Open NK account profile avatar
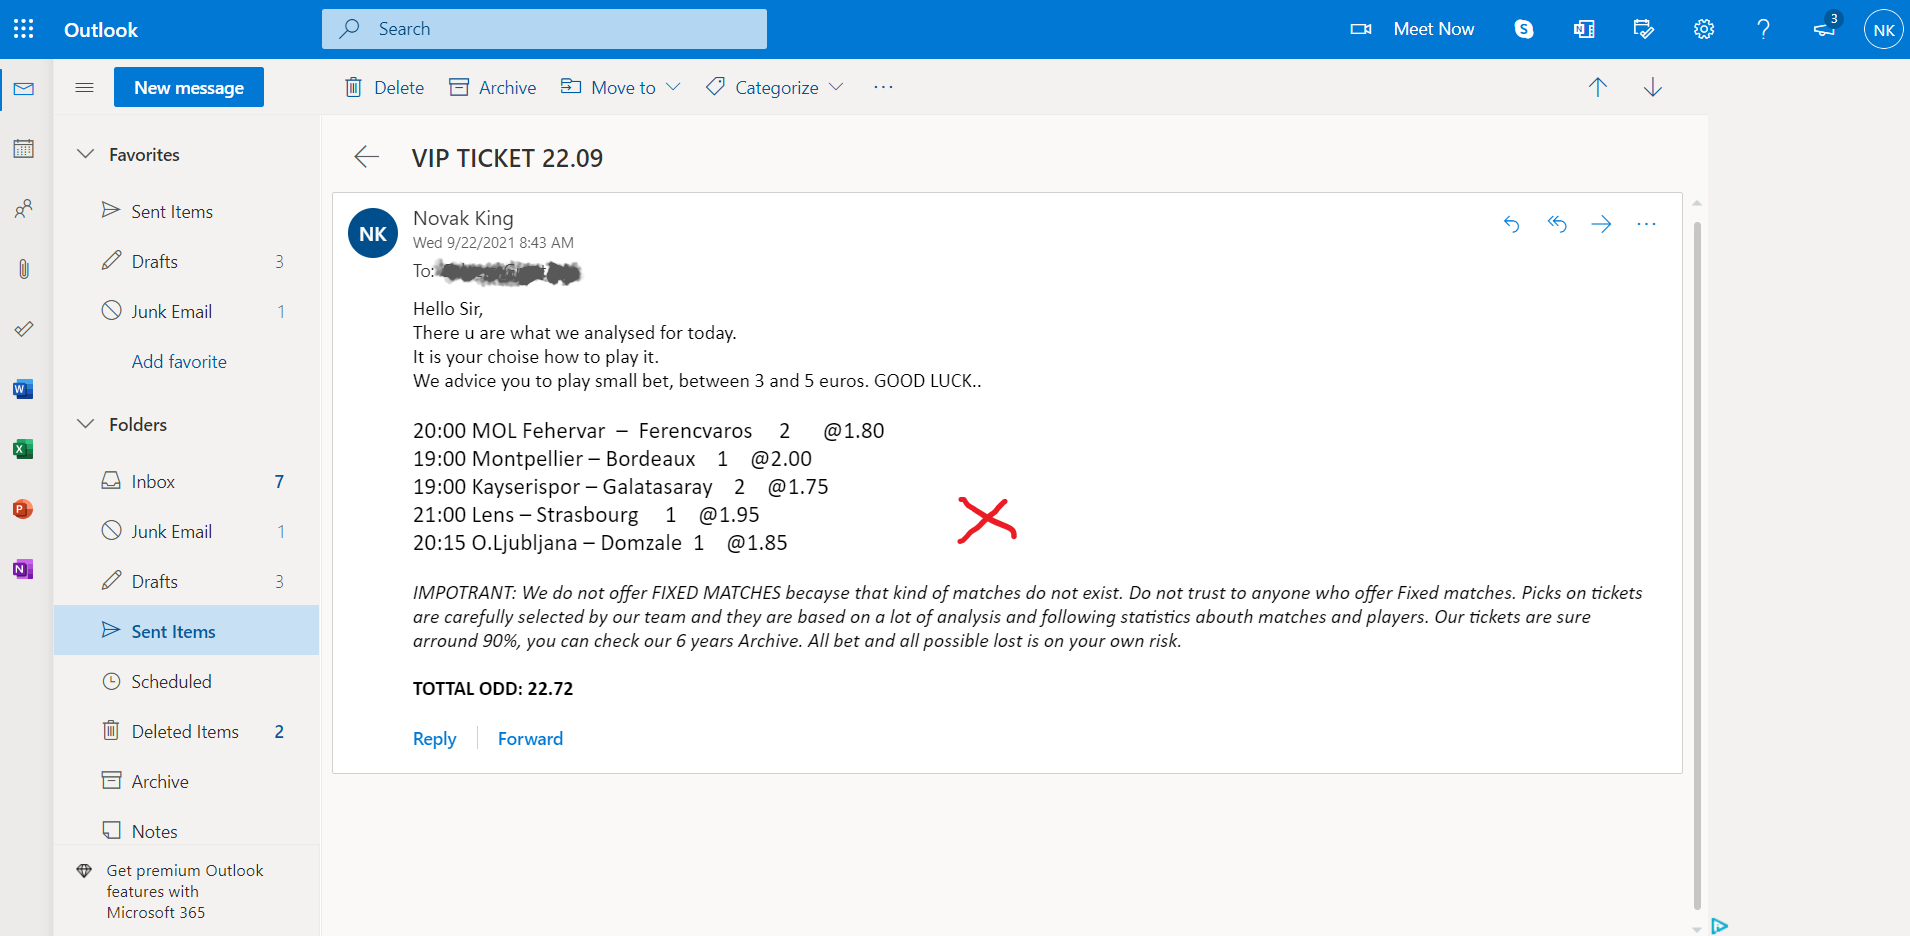This screenshot has width=1910, height=936. pyautogui.click(x=1884, y=29)
